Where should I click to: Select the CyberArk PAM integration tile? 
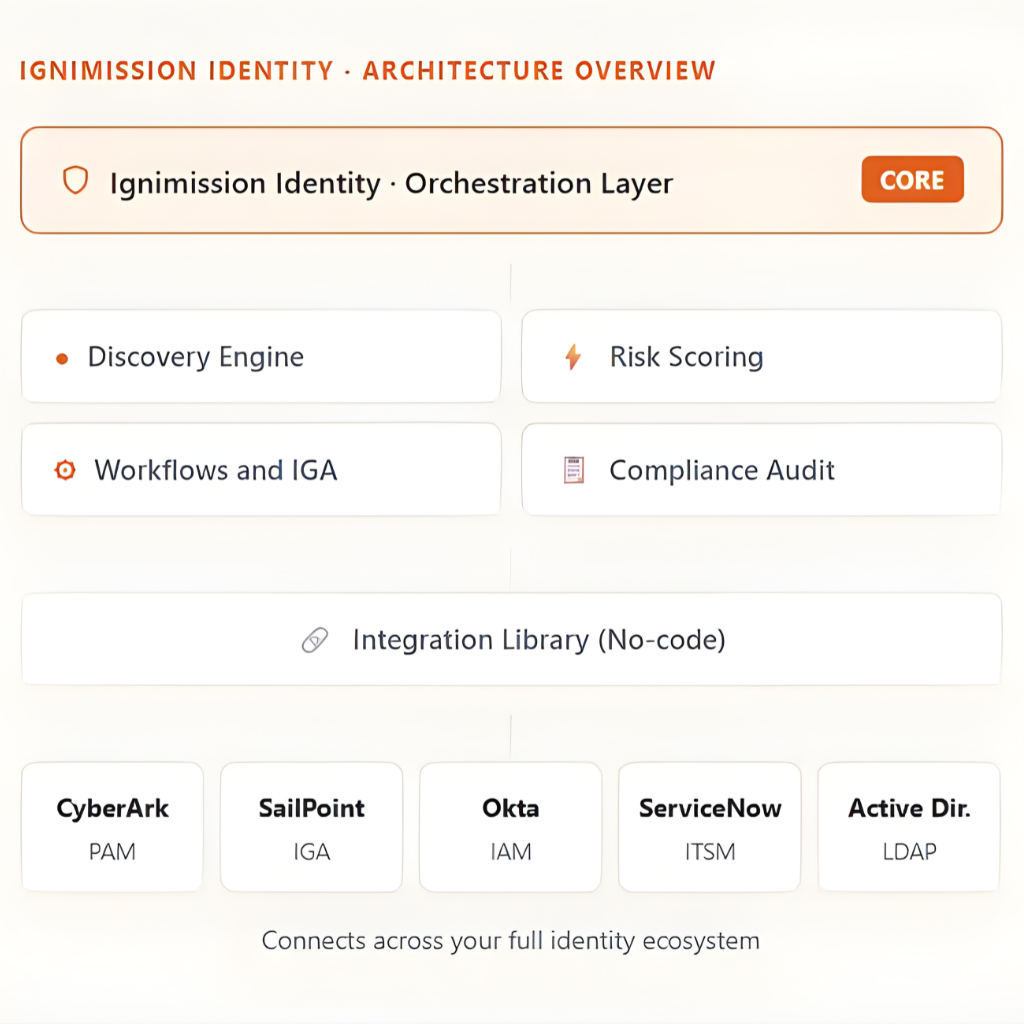(x=112, y=827)
